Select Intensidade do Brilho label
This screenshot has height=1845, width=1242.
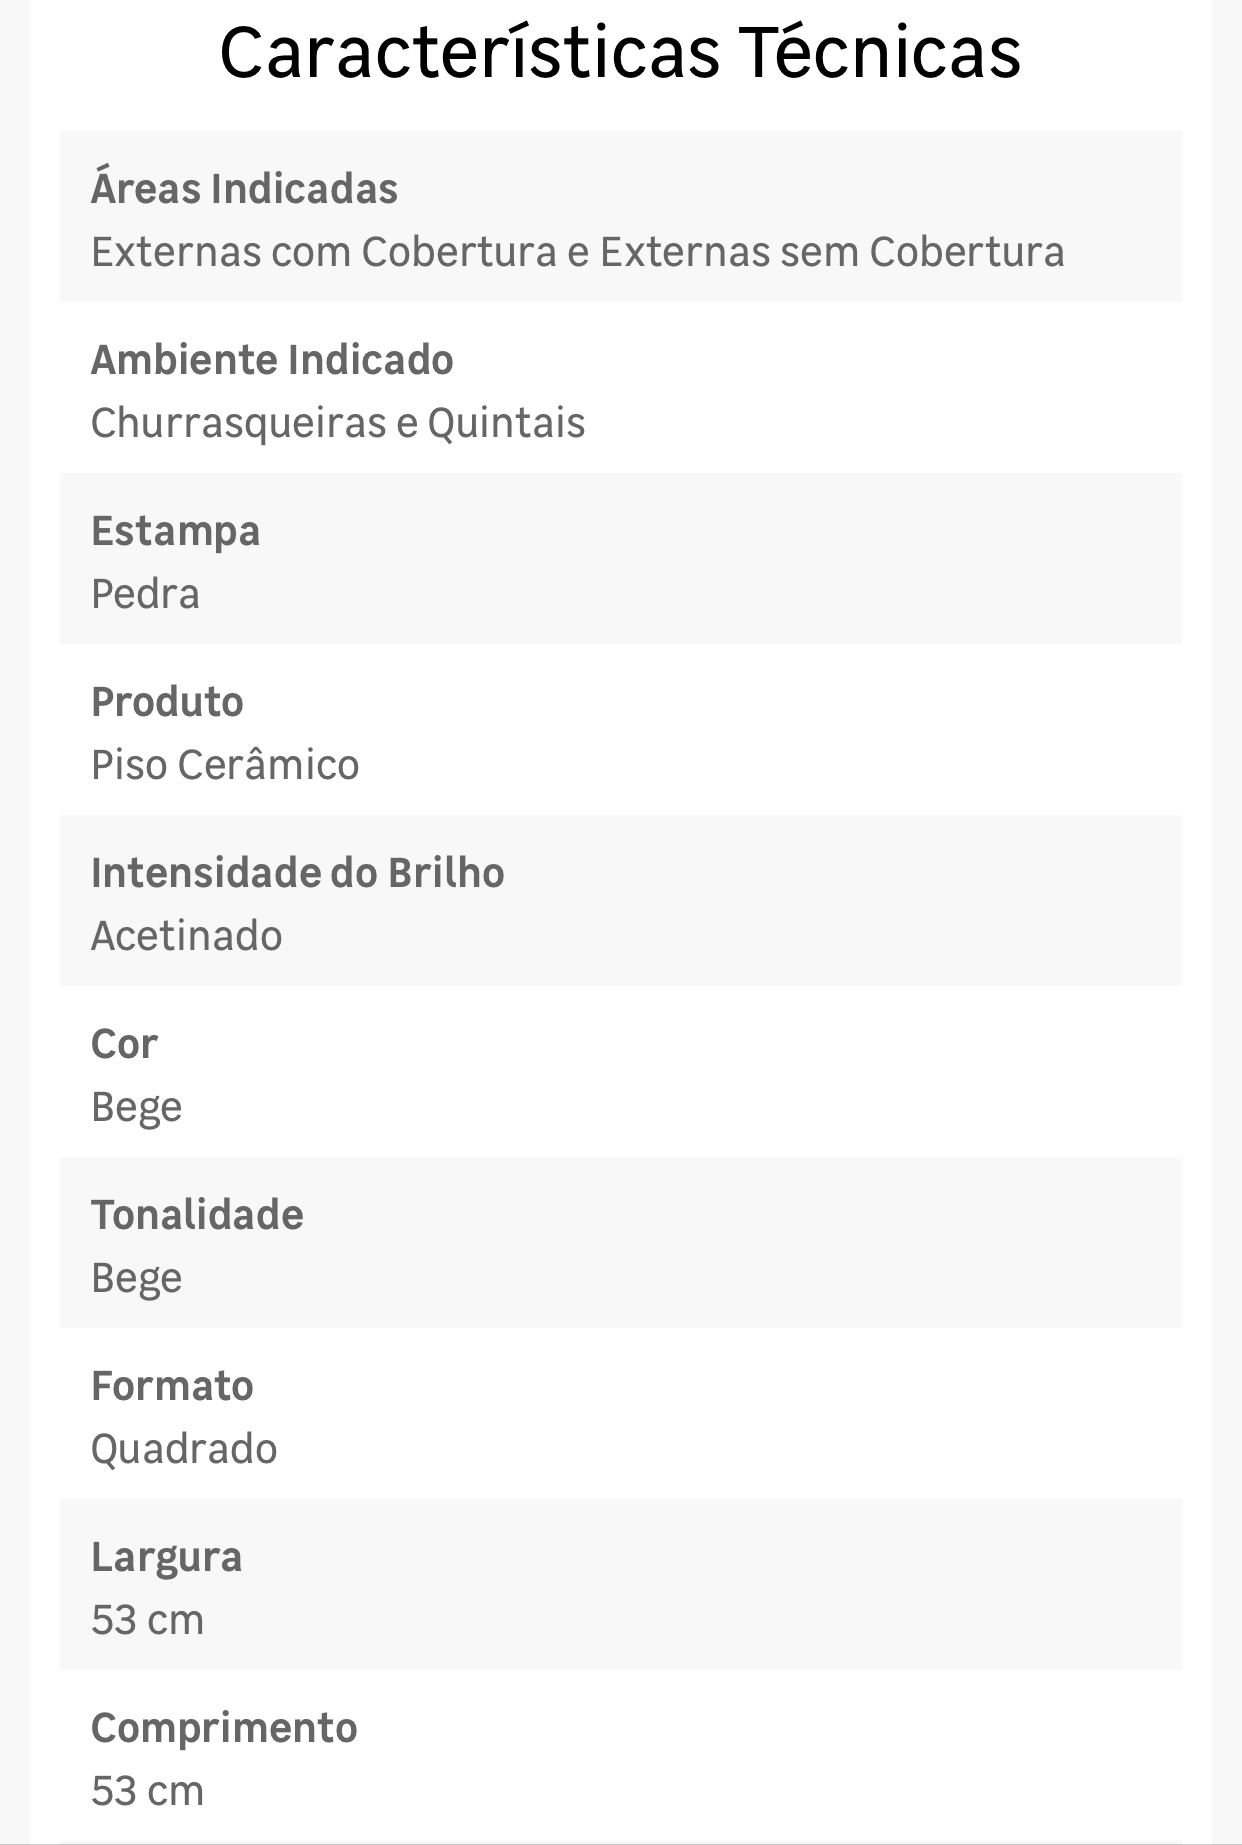(x=298, y=873)
